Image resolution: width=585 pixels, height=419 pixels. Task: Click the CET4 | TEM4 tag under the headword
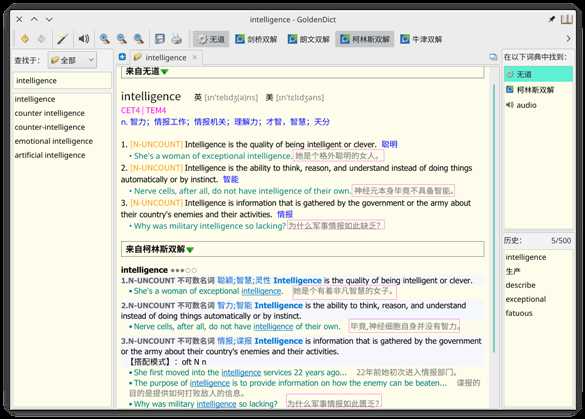143,110
